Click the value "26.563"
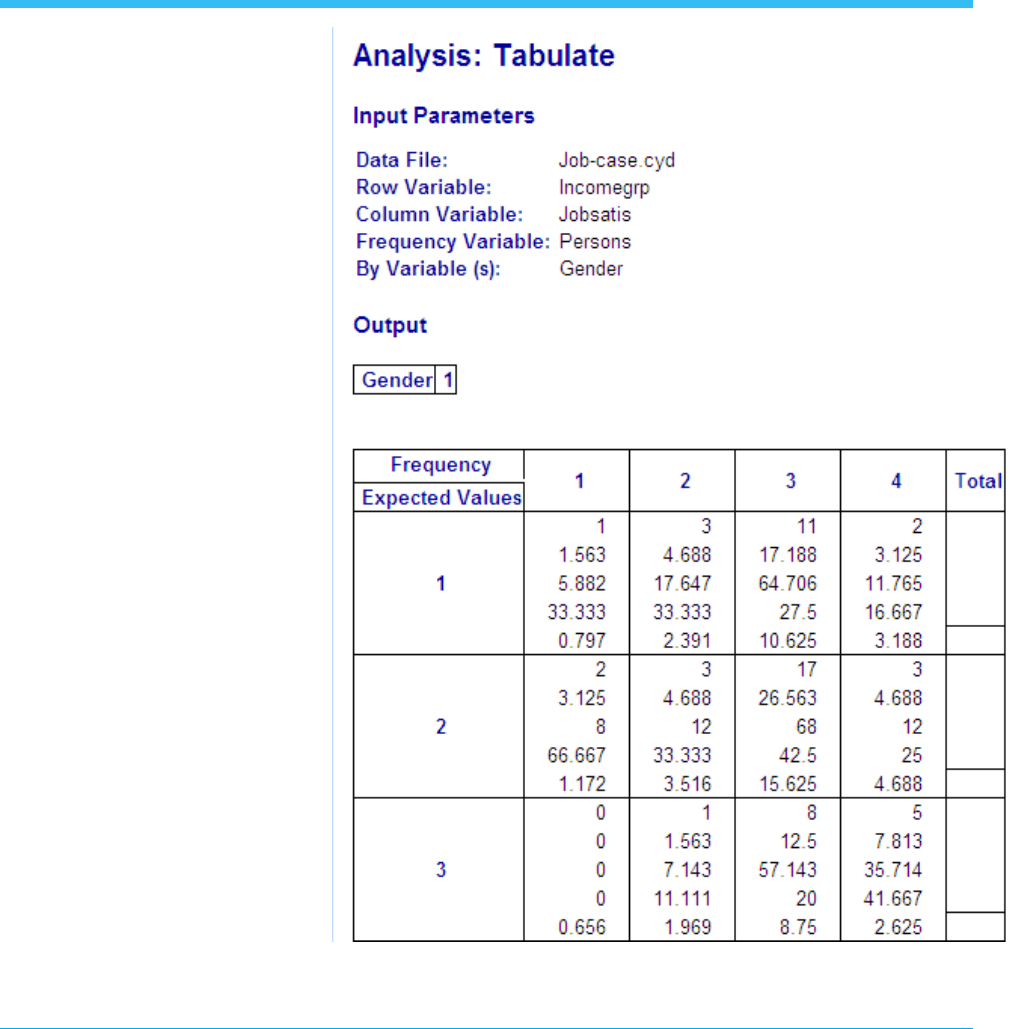1024x1029 pixels. pos(788,698)
